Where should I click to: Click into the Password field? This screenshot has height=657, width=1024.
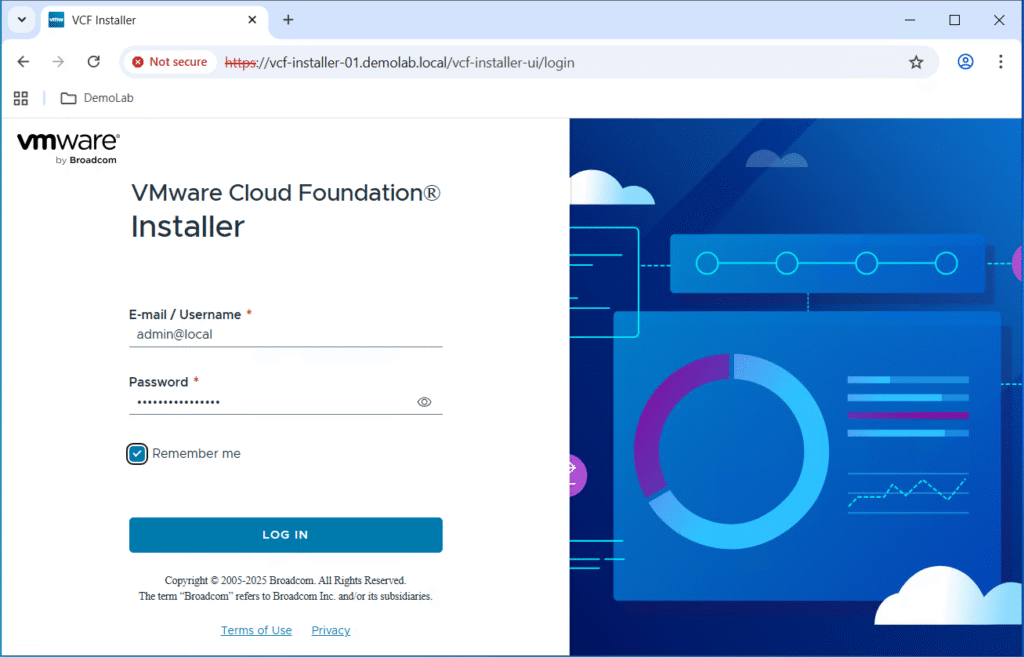pyautogui.click(x=270, y=402)
